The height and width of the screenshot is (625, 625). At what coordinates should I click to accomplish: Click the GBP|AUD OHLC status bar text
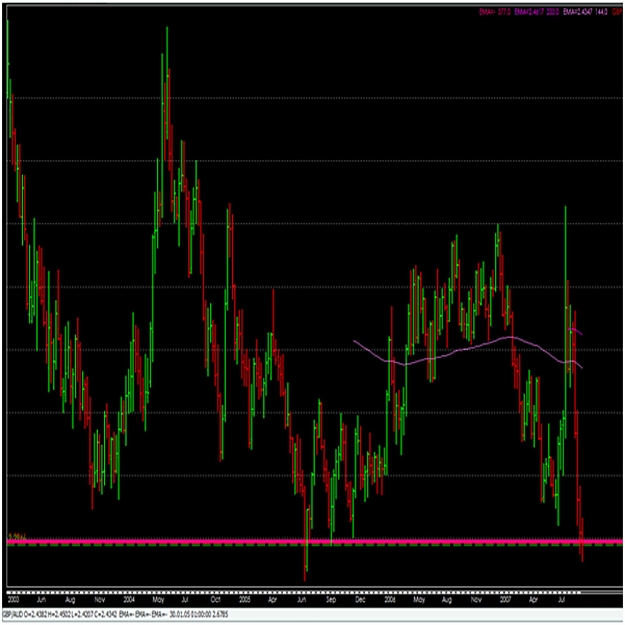[x=60, y=614]
